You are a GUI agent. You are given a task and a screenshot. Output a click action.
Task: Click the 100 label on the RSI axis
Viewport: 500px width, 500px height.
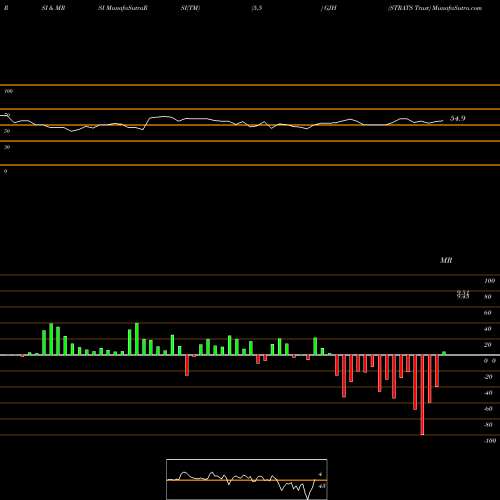tap(8, 91)
